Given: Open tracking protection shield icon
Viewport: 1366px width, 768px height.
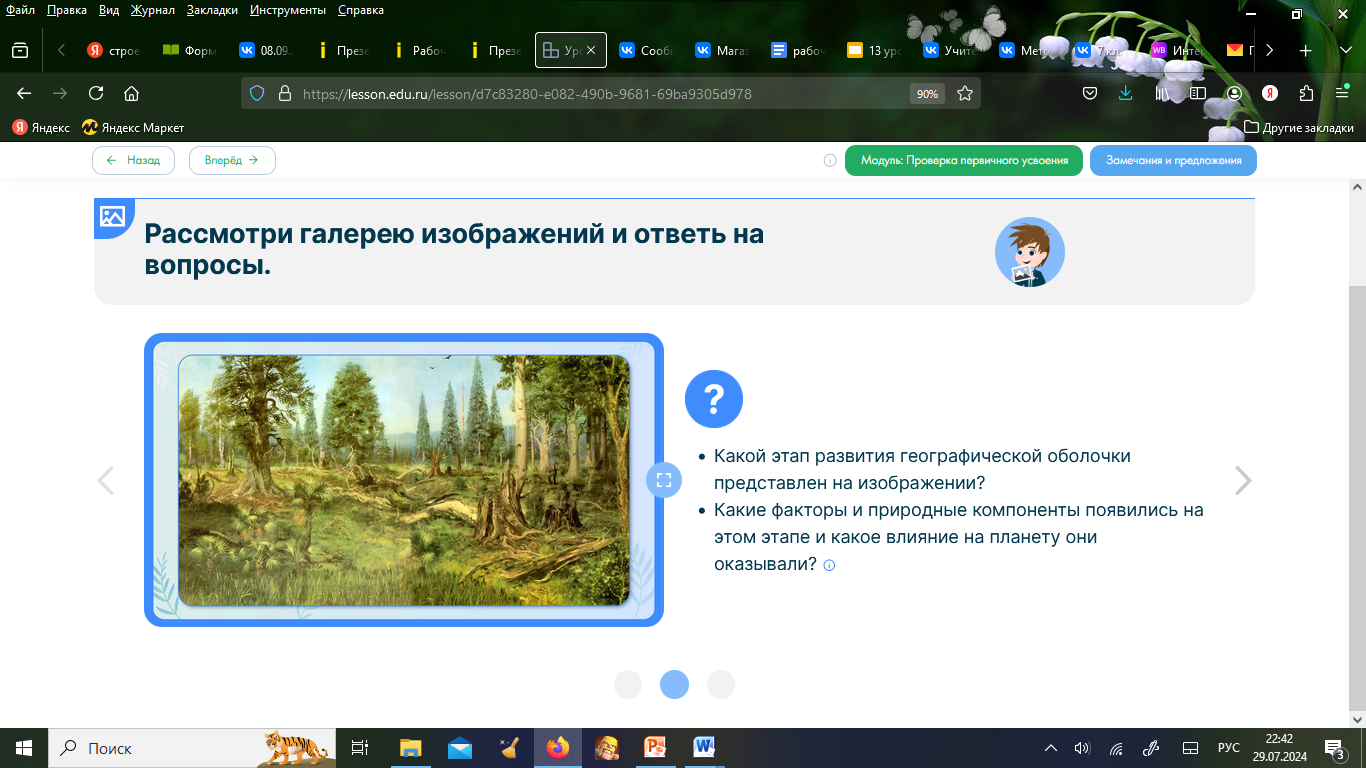Looking at the screenshot, I should pos(257,93).
